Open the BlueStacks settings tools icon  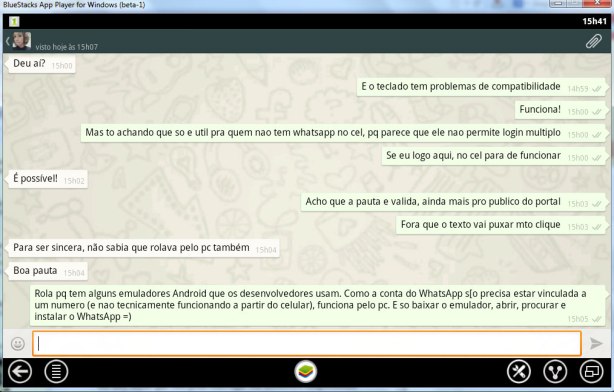[x=519, y=371]
